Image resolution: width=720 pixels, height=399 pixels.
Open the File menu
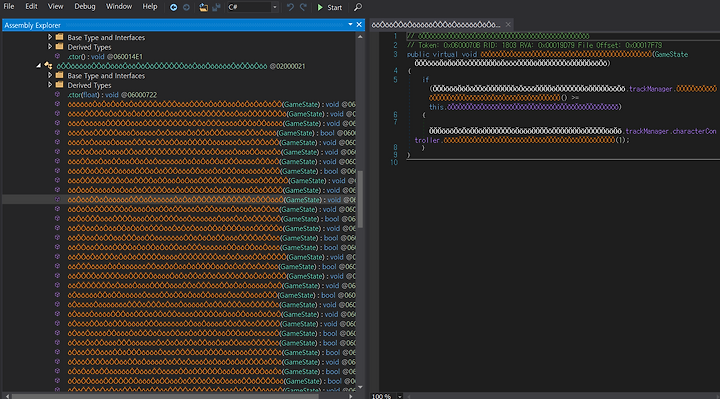[9, 6]
